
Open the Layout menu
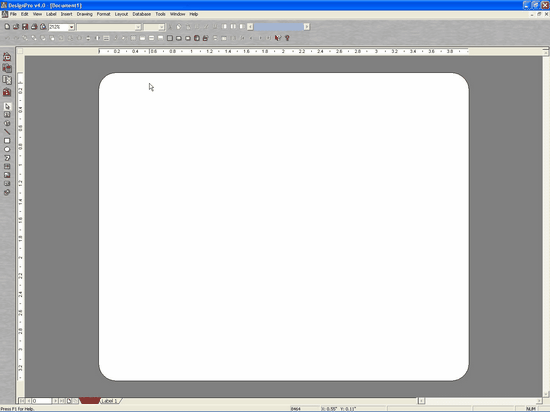coord(121,14)
